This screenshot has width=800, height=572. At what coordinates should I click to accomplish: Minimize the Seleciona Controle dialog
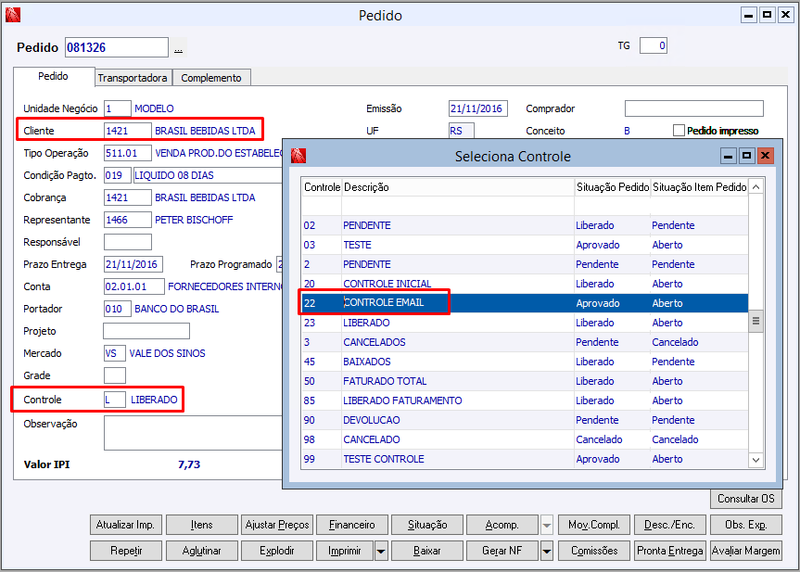(x=728, y=155)
